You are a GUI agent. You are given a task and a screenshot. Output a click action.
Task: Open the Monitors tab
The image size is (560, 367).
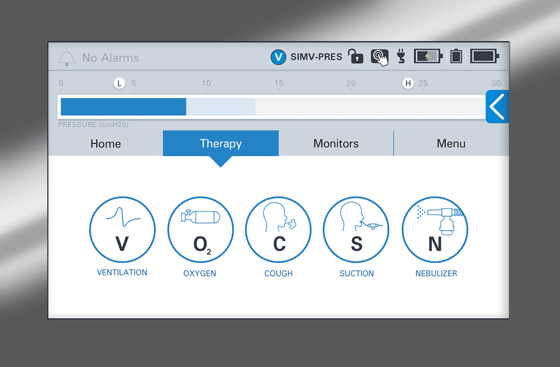point(336,144)
